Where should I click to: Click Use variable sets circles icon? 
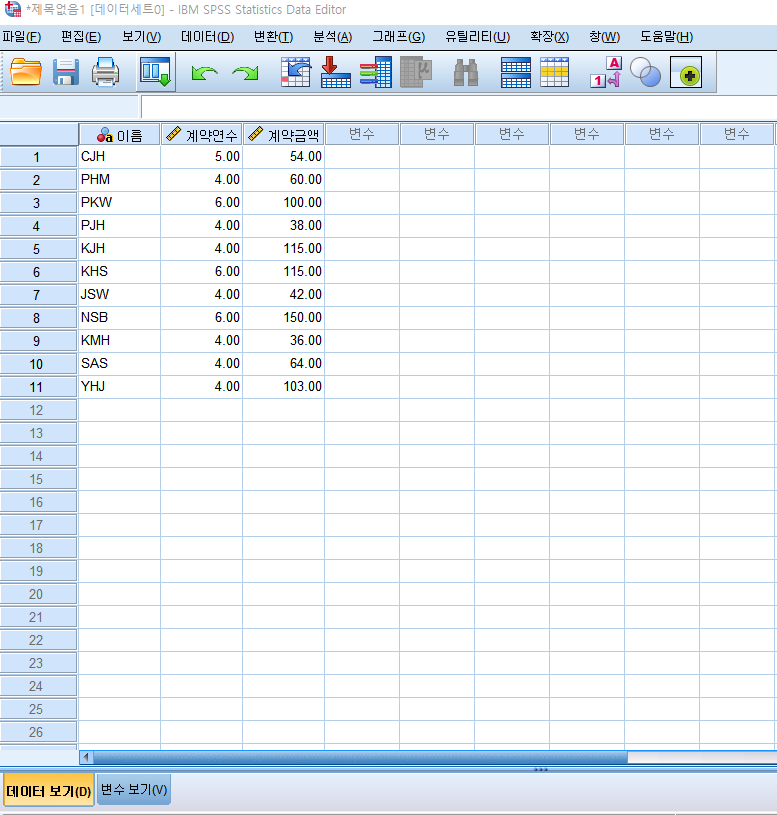(645, 72)
